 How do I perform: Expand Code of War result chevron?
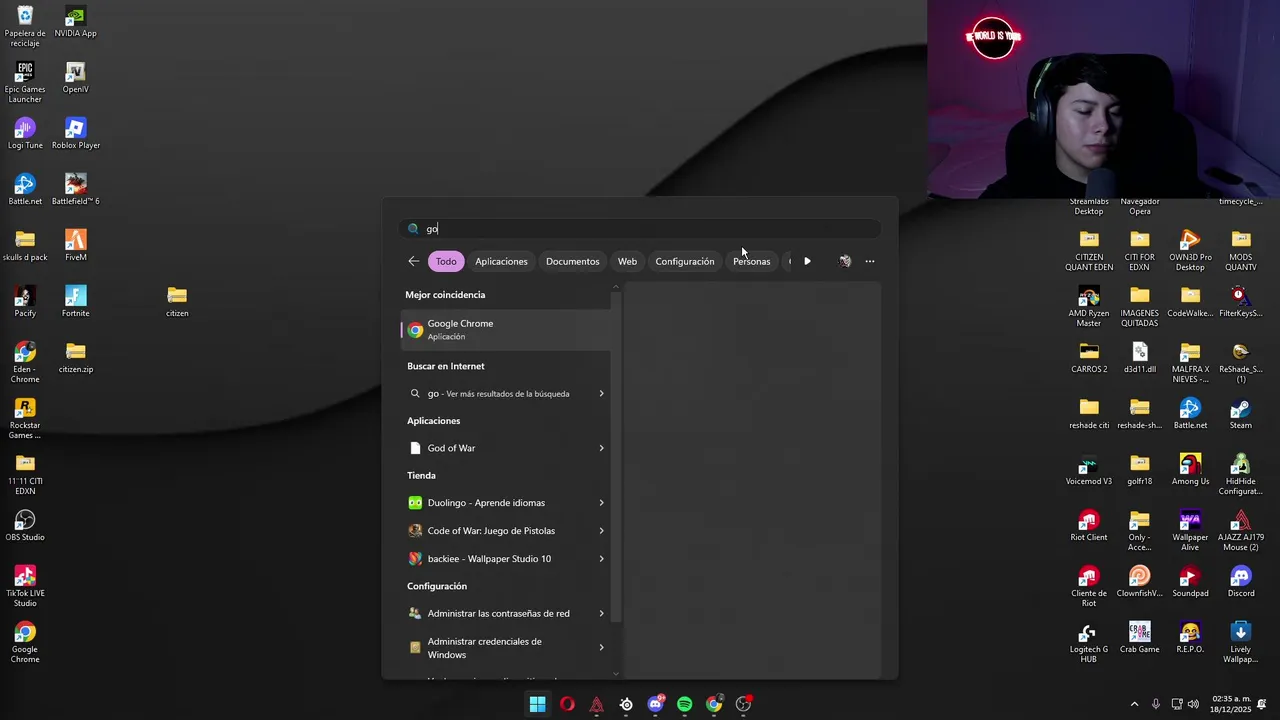(x=601, y=531)
